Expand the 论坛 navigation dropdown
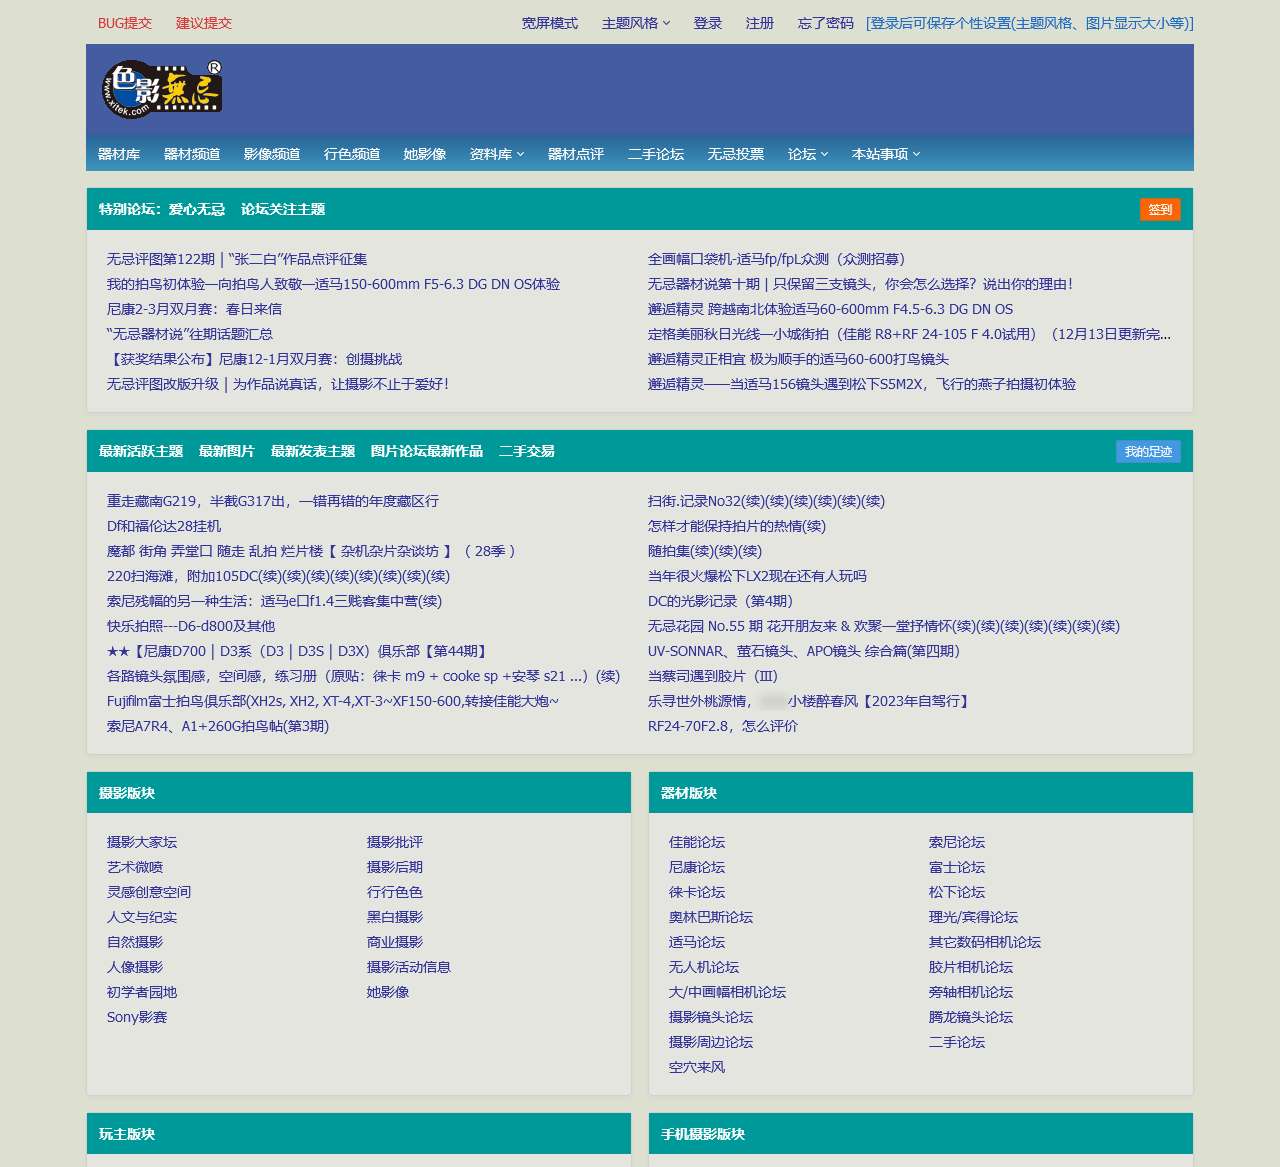 [x=808, y=154]
